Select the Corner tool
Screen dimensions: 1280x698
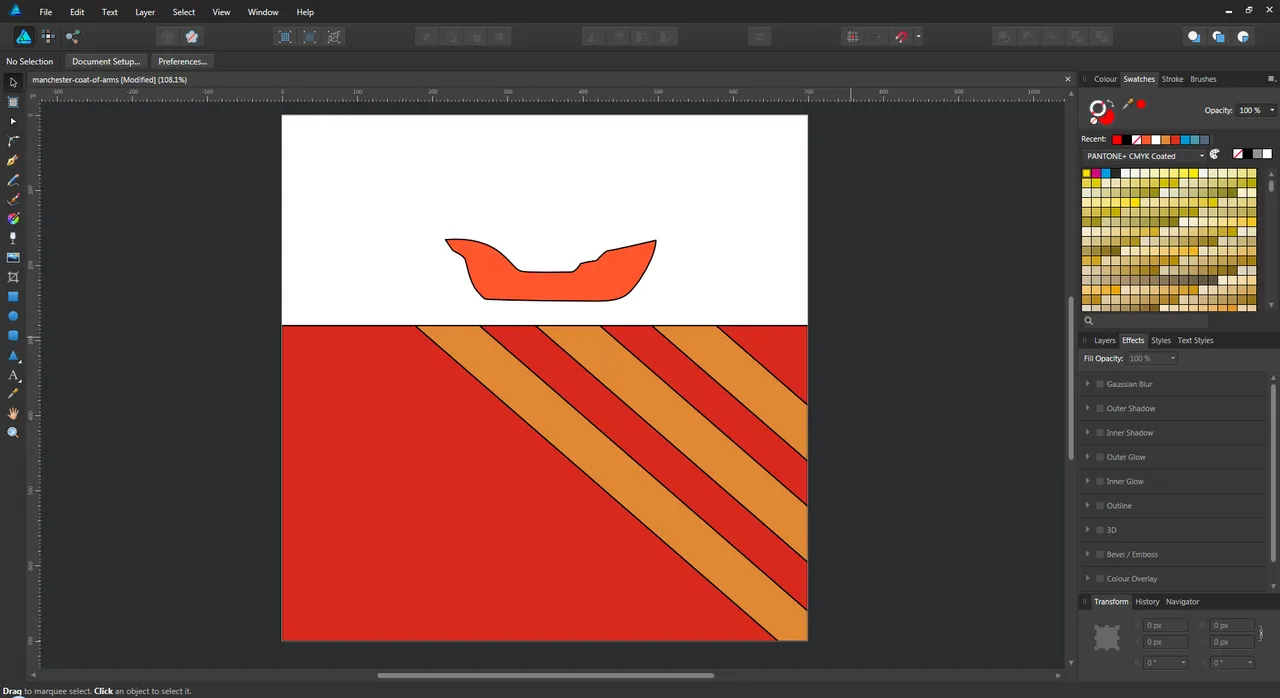pyautogui.click(x=13, y=141)
